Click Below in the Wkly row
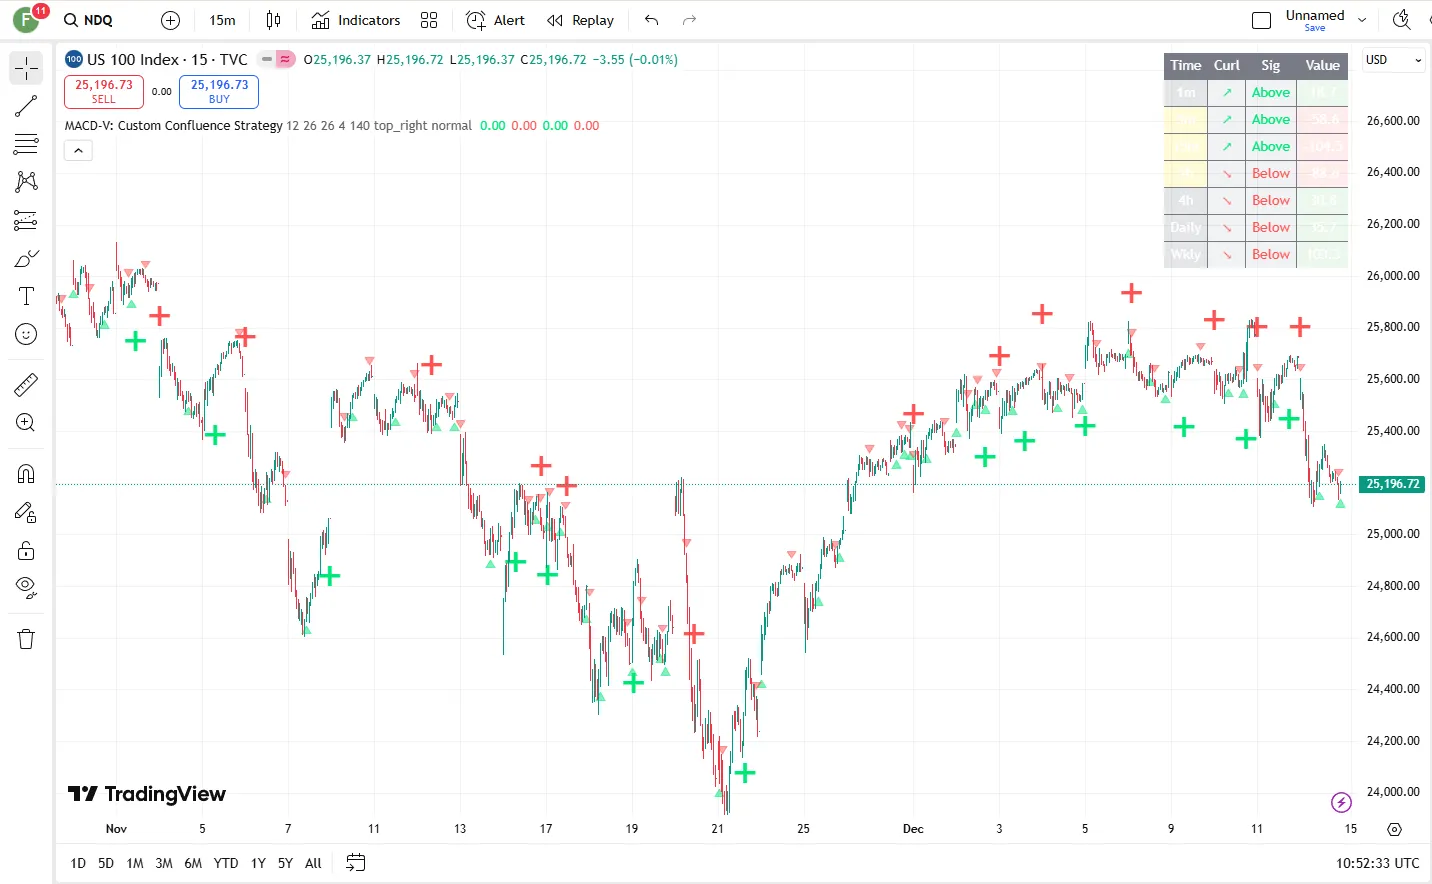 (1271, 254)
